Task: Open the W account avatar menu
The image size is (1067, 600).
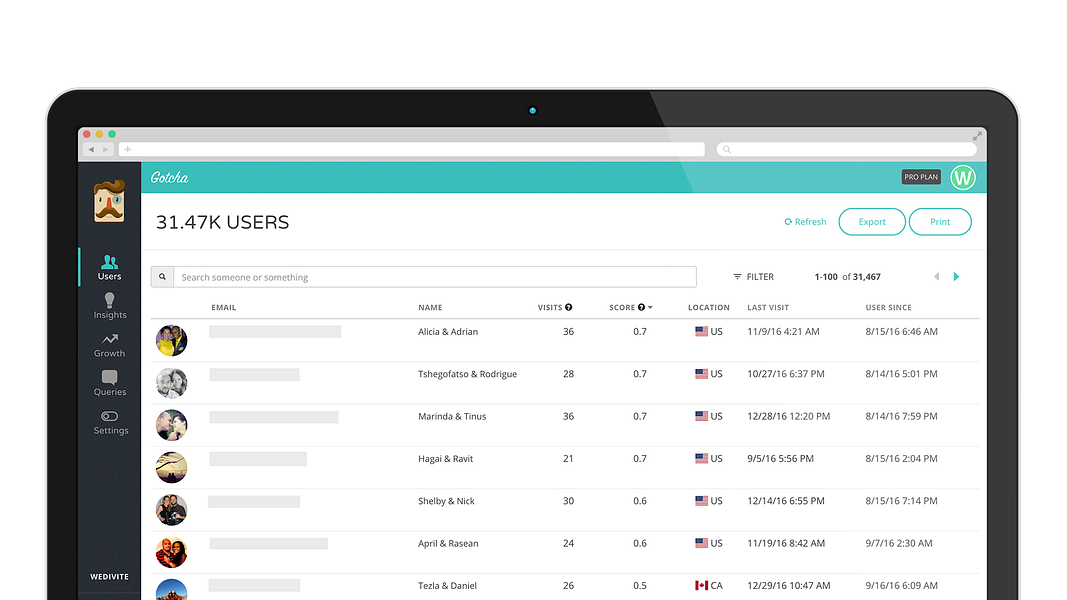Action: tap(963, 178)
